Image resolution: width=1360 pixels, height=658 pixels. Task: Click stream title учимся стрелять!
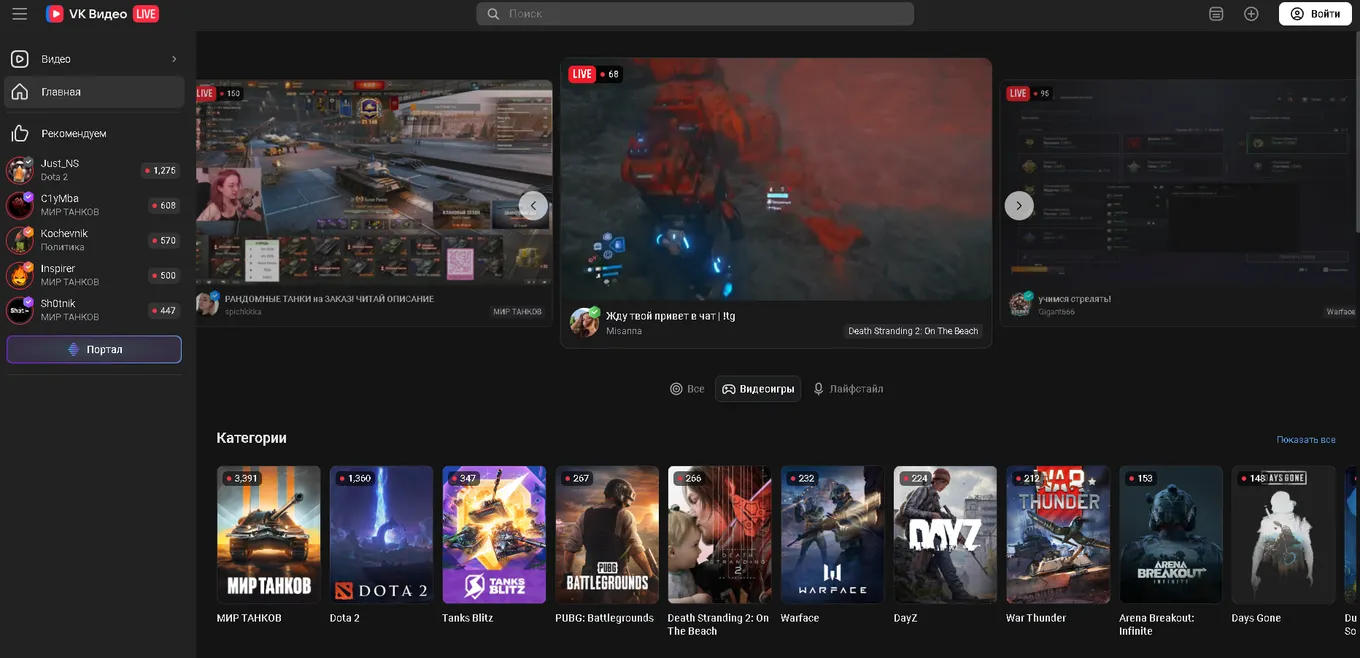click(1074, 299)
